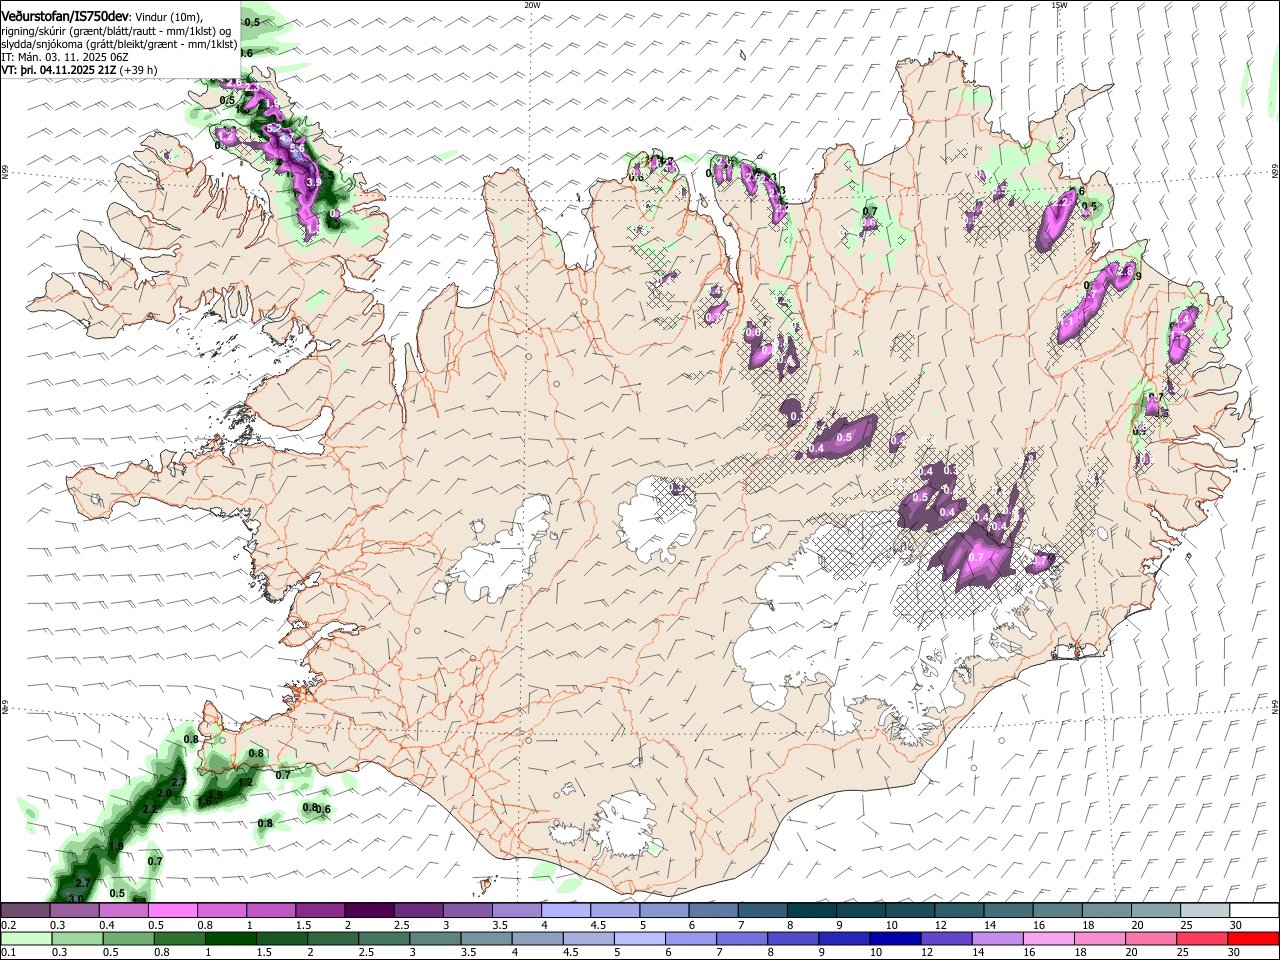Select the bright pink upper legend swatch at 0.5
The image size is (1280, 960).
[x=172, y=910]
